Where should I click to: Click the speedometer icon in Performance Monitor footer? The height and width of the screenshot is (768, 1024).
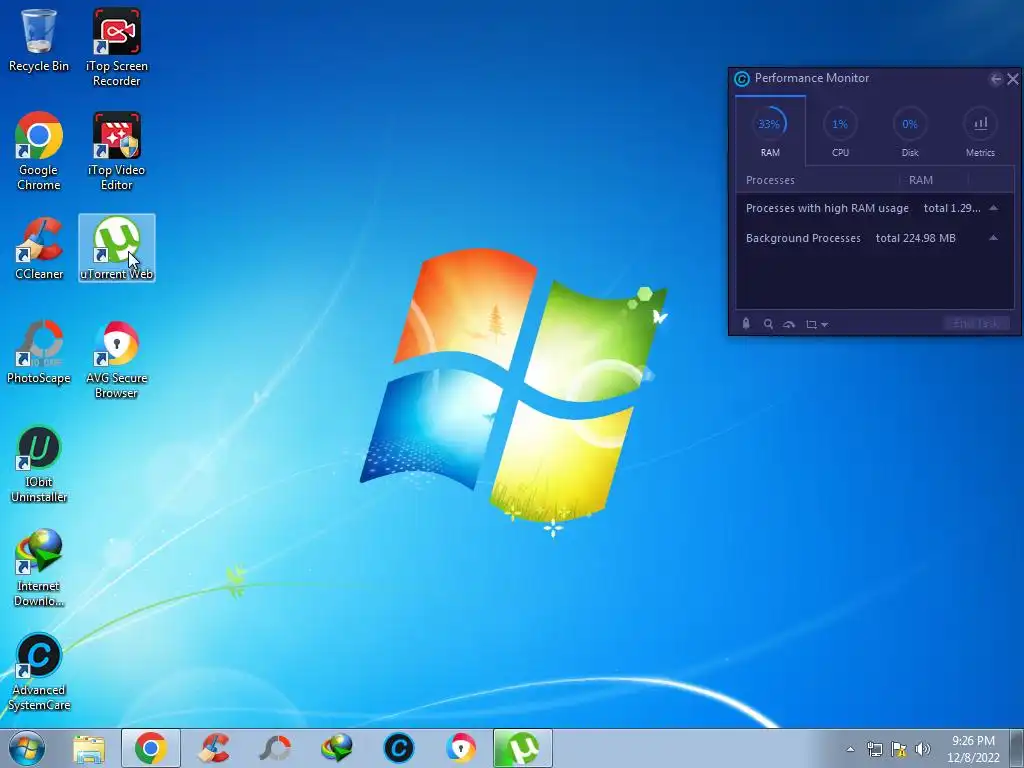tap(789, 324)
